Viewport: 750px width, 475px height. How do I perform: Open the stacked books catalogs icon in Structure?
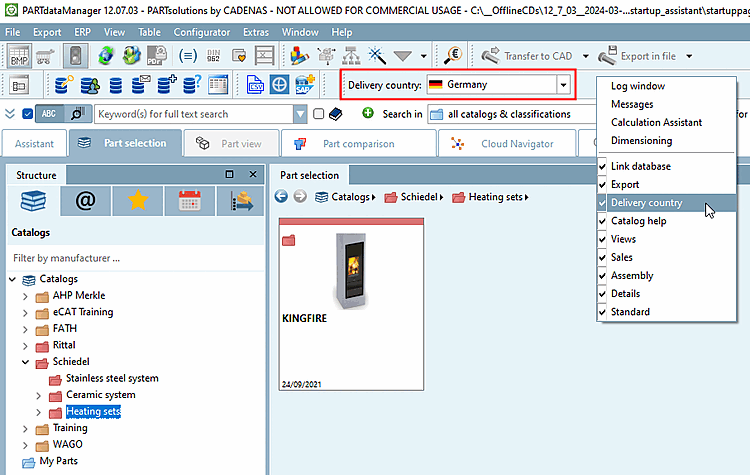pyautogui.click(x=33, y=201)
